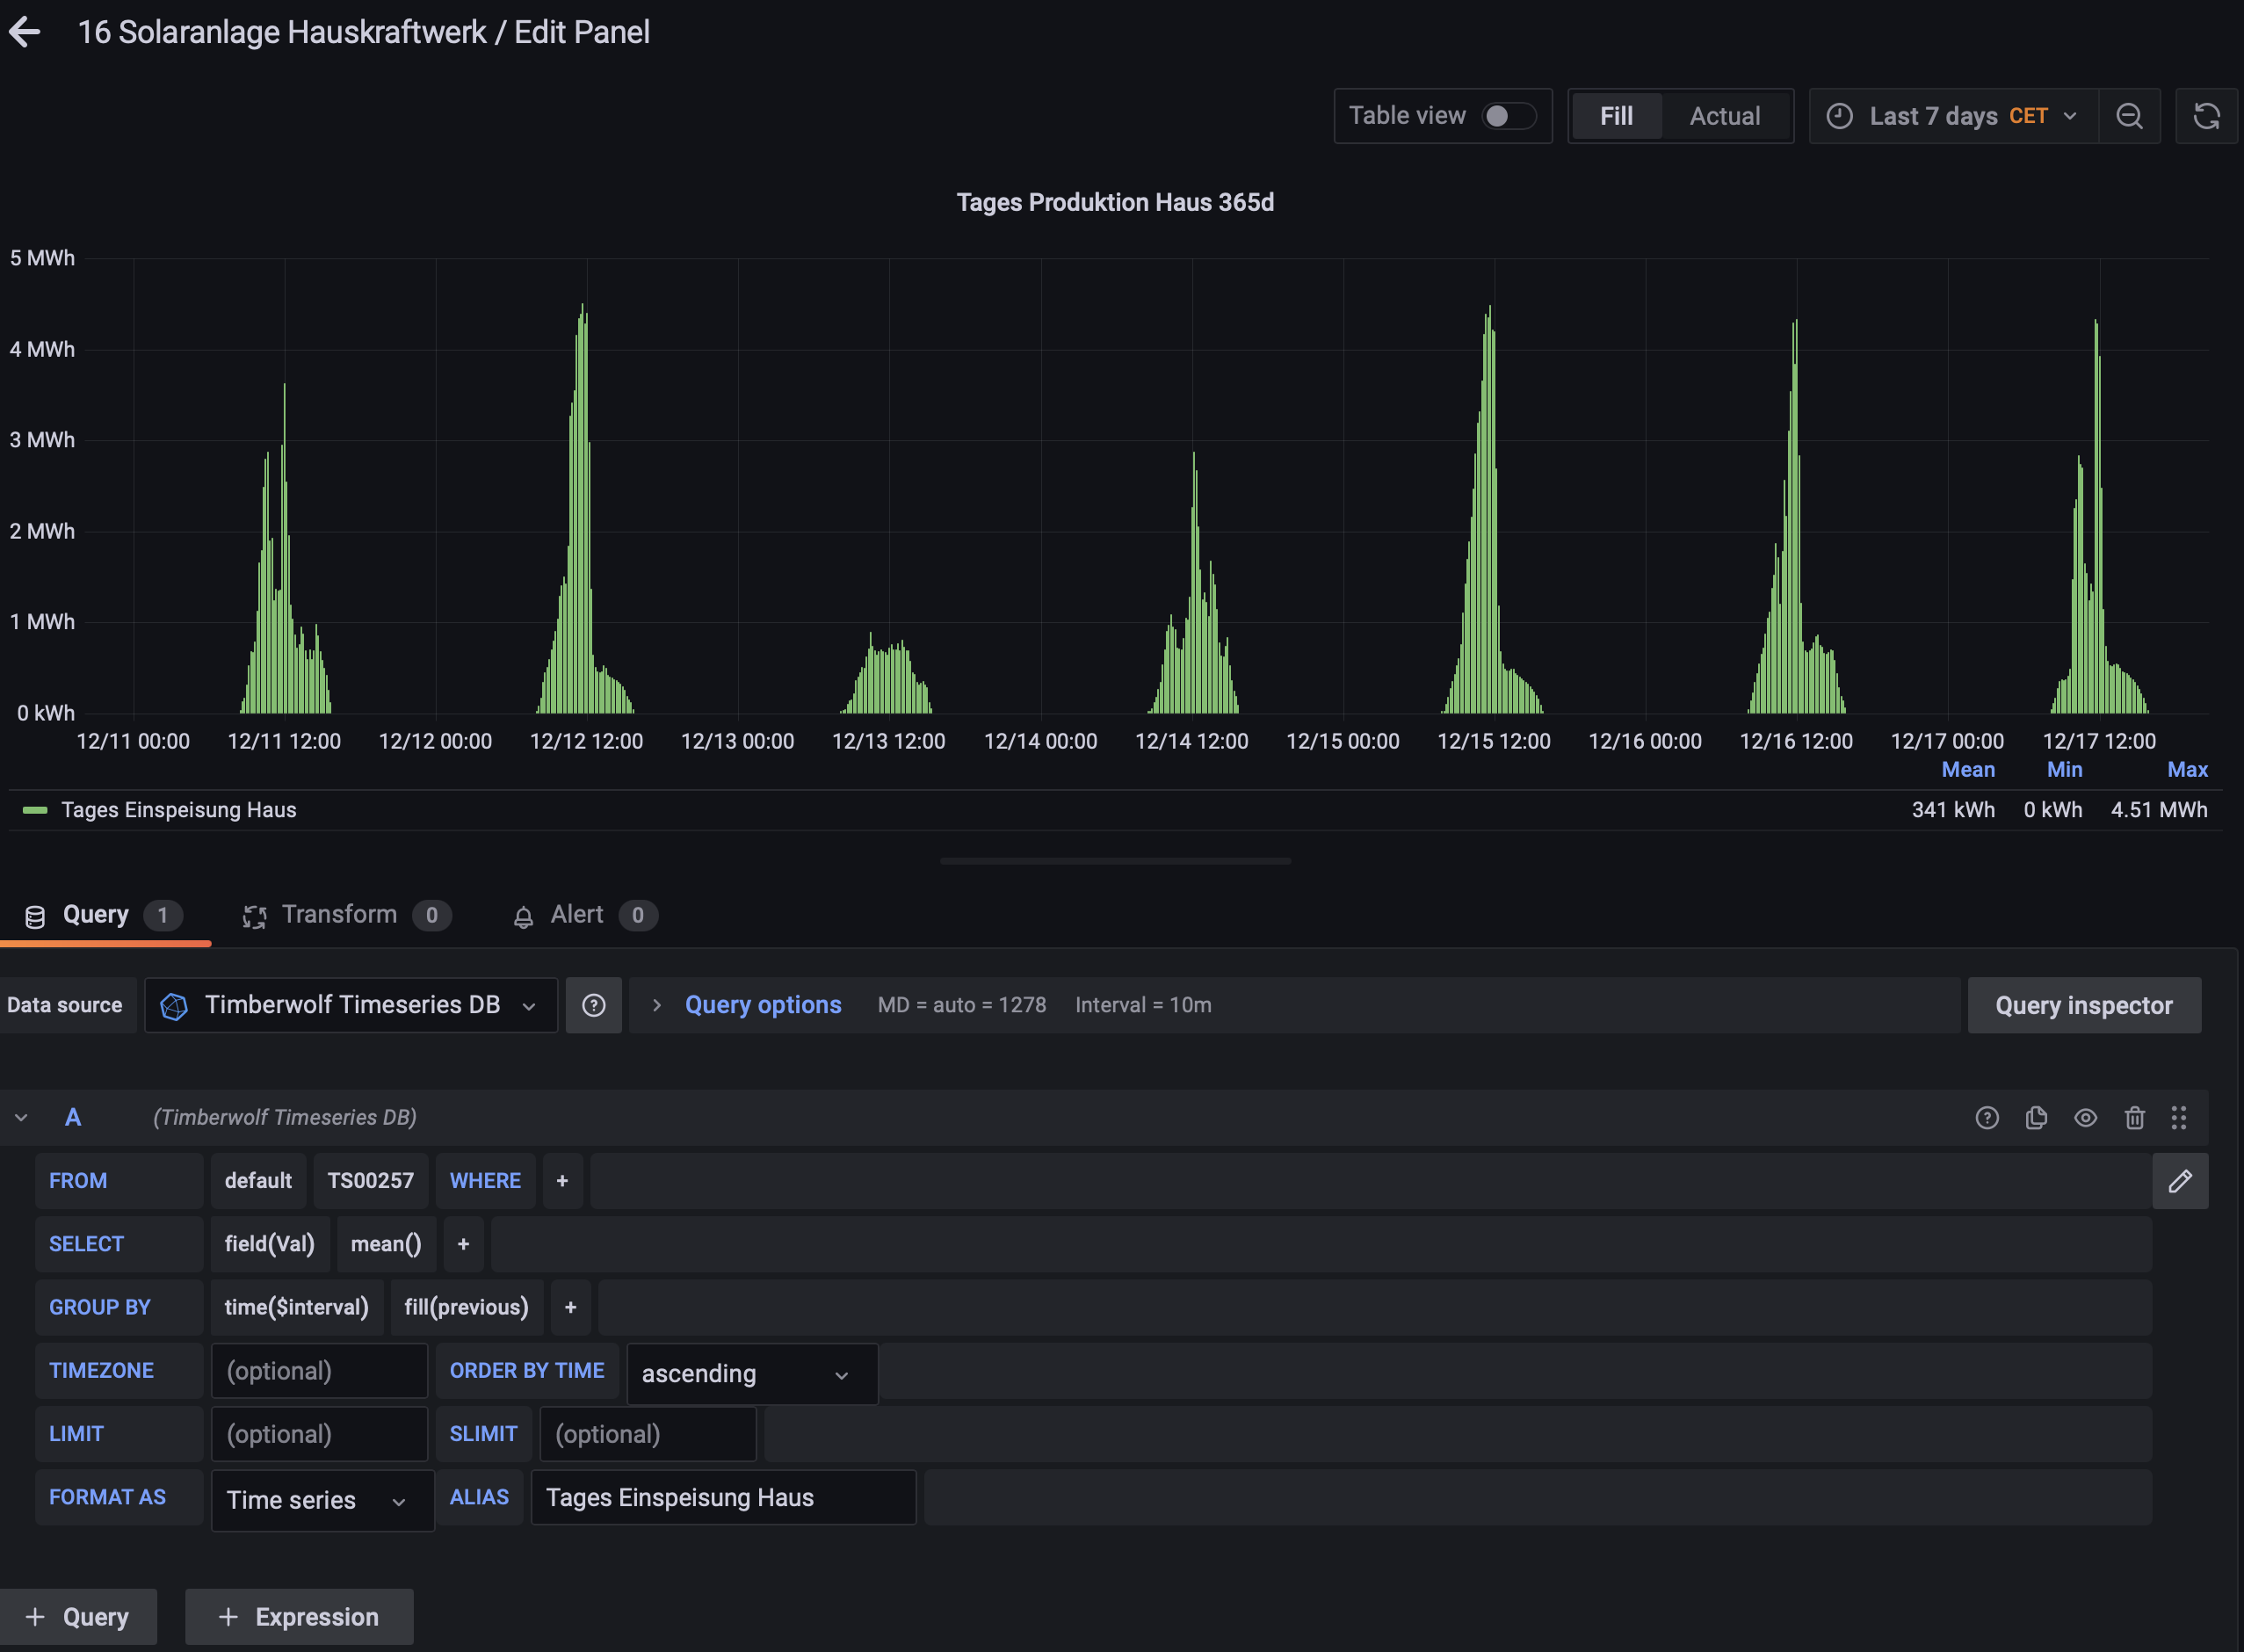Screen dimensions: 2244x1652
Task: Duplicate query A
Action: click(2036, 1118)
